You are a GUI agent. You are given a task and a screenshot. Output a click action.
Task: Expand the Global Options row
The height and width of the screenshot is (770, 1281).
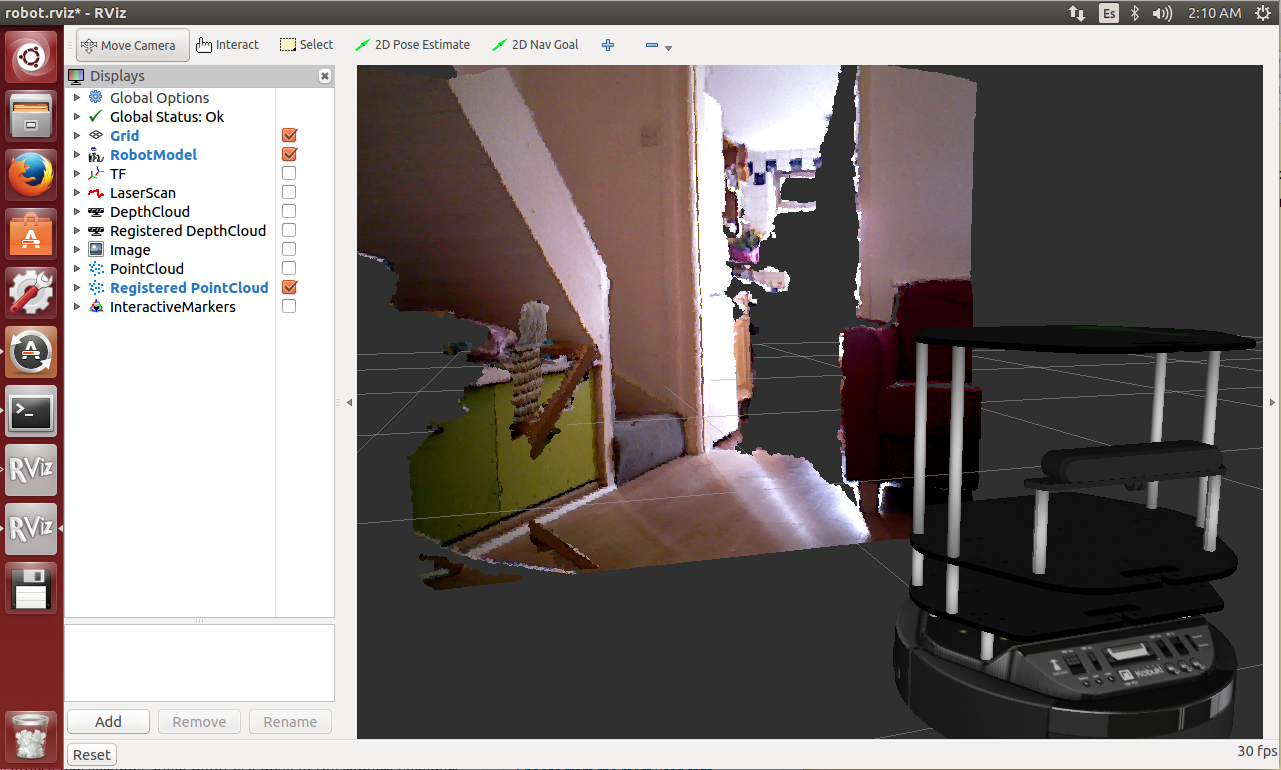pos(77,97)
